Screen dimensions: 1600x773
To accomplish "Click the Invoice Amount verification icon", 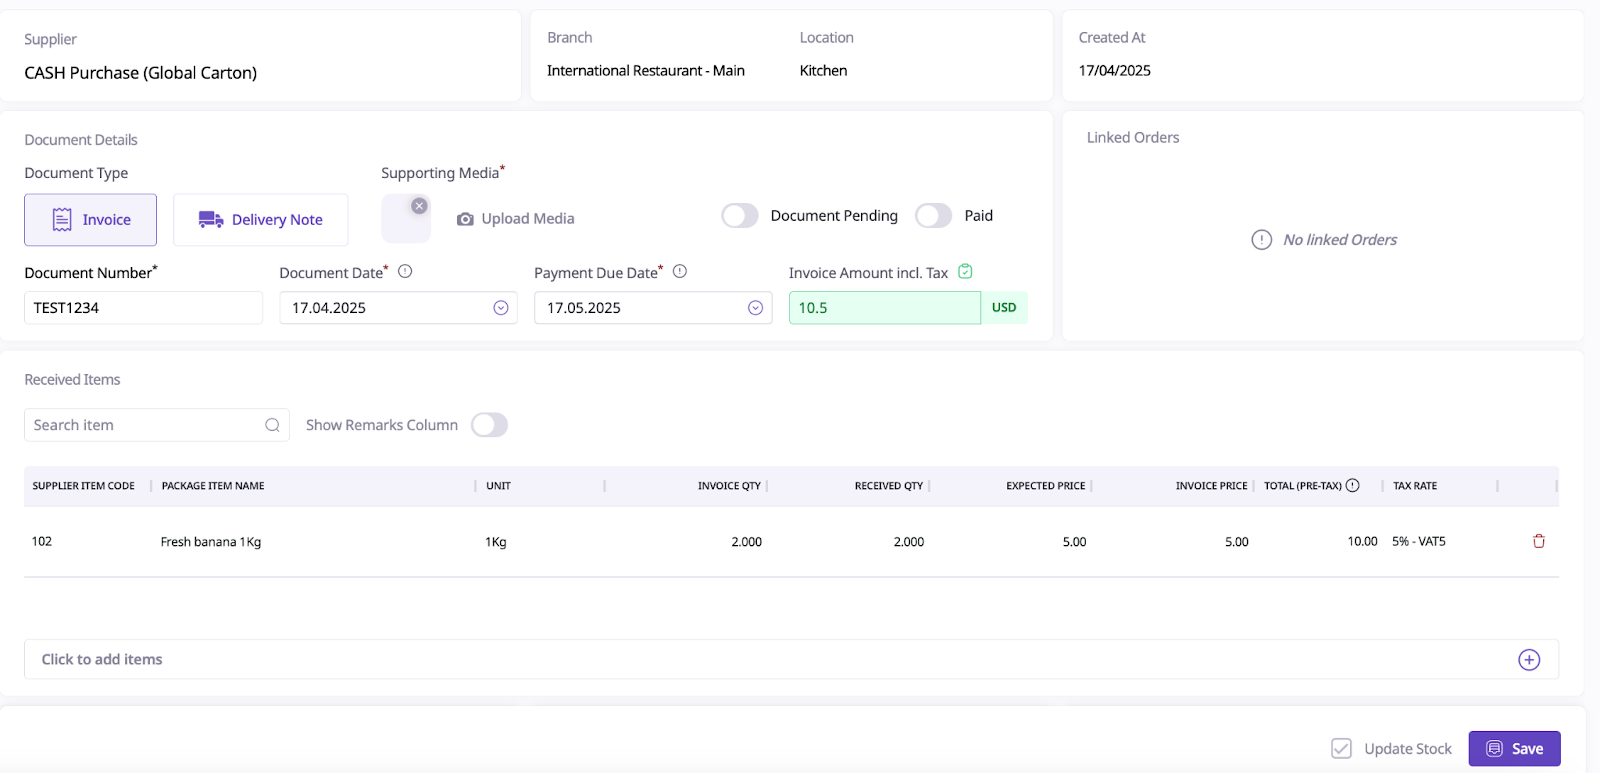I will pos(965,271).
